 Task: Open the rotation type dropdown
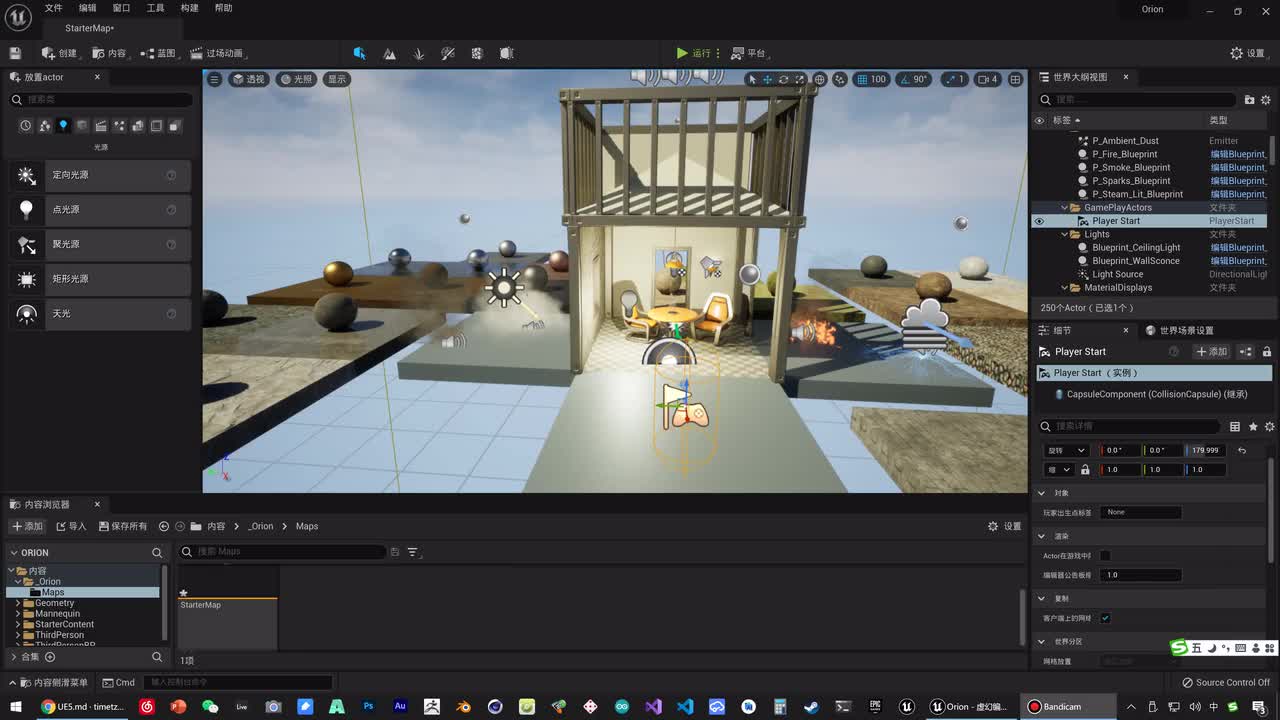click(x=1066, y=451)
